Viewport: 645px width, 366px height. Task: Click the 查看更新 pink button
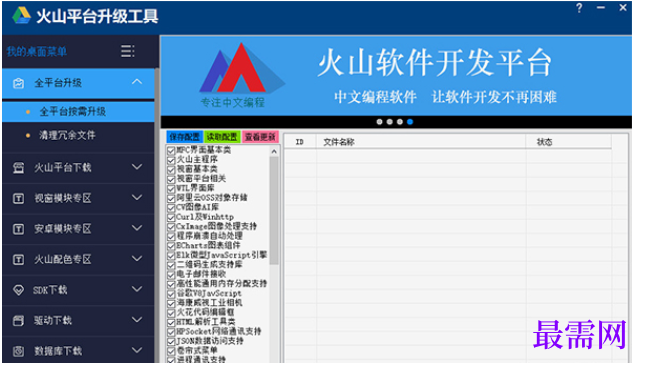coord(260,137)
